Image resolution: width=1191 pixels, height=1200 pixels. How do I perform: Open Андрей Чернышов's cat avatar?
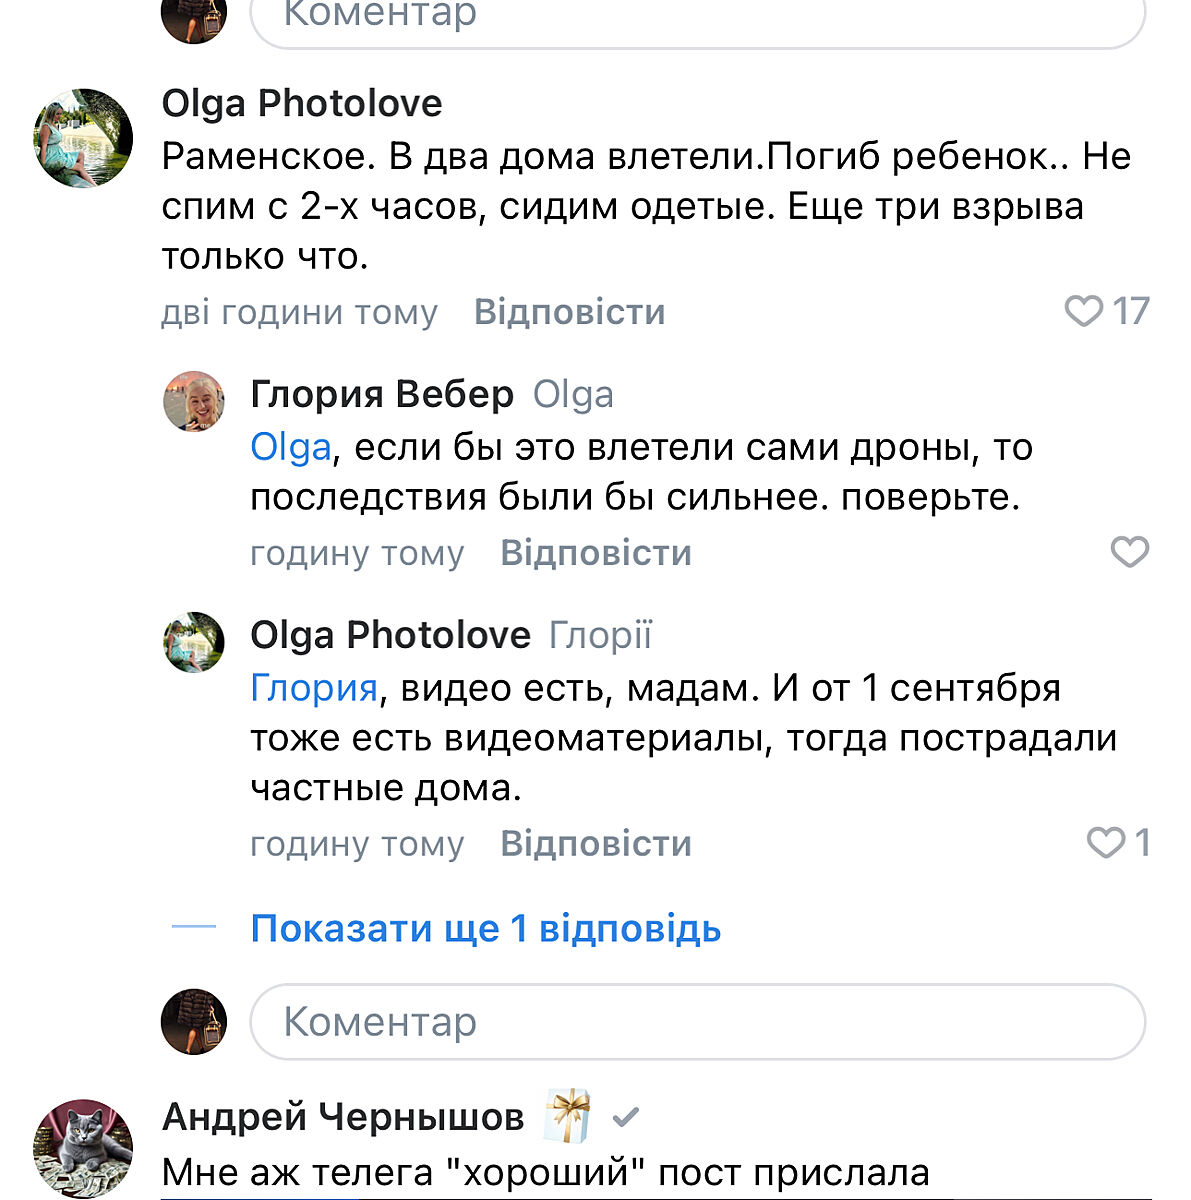tap(83, 1148)
